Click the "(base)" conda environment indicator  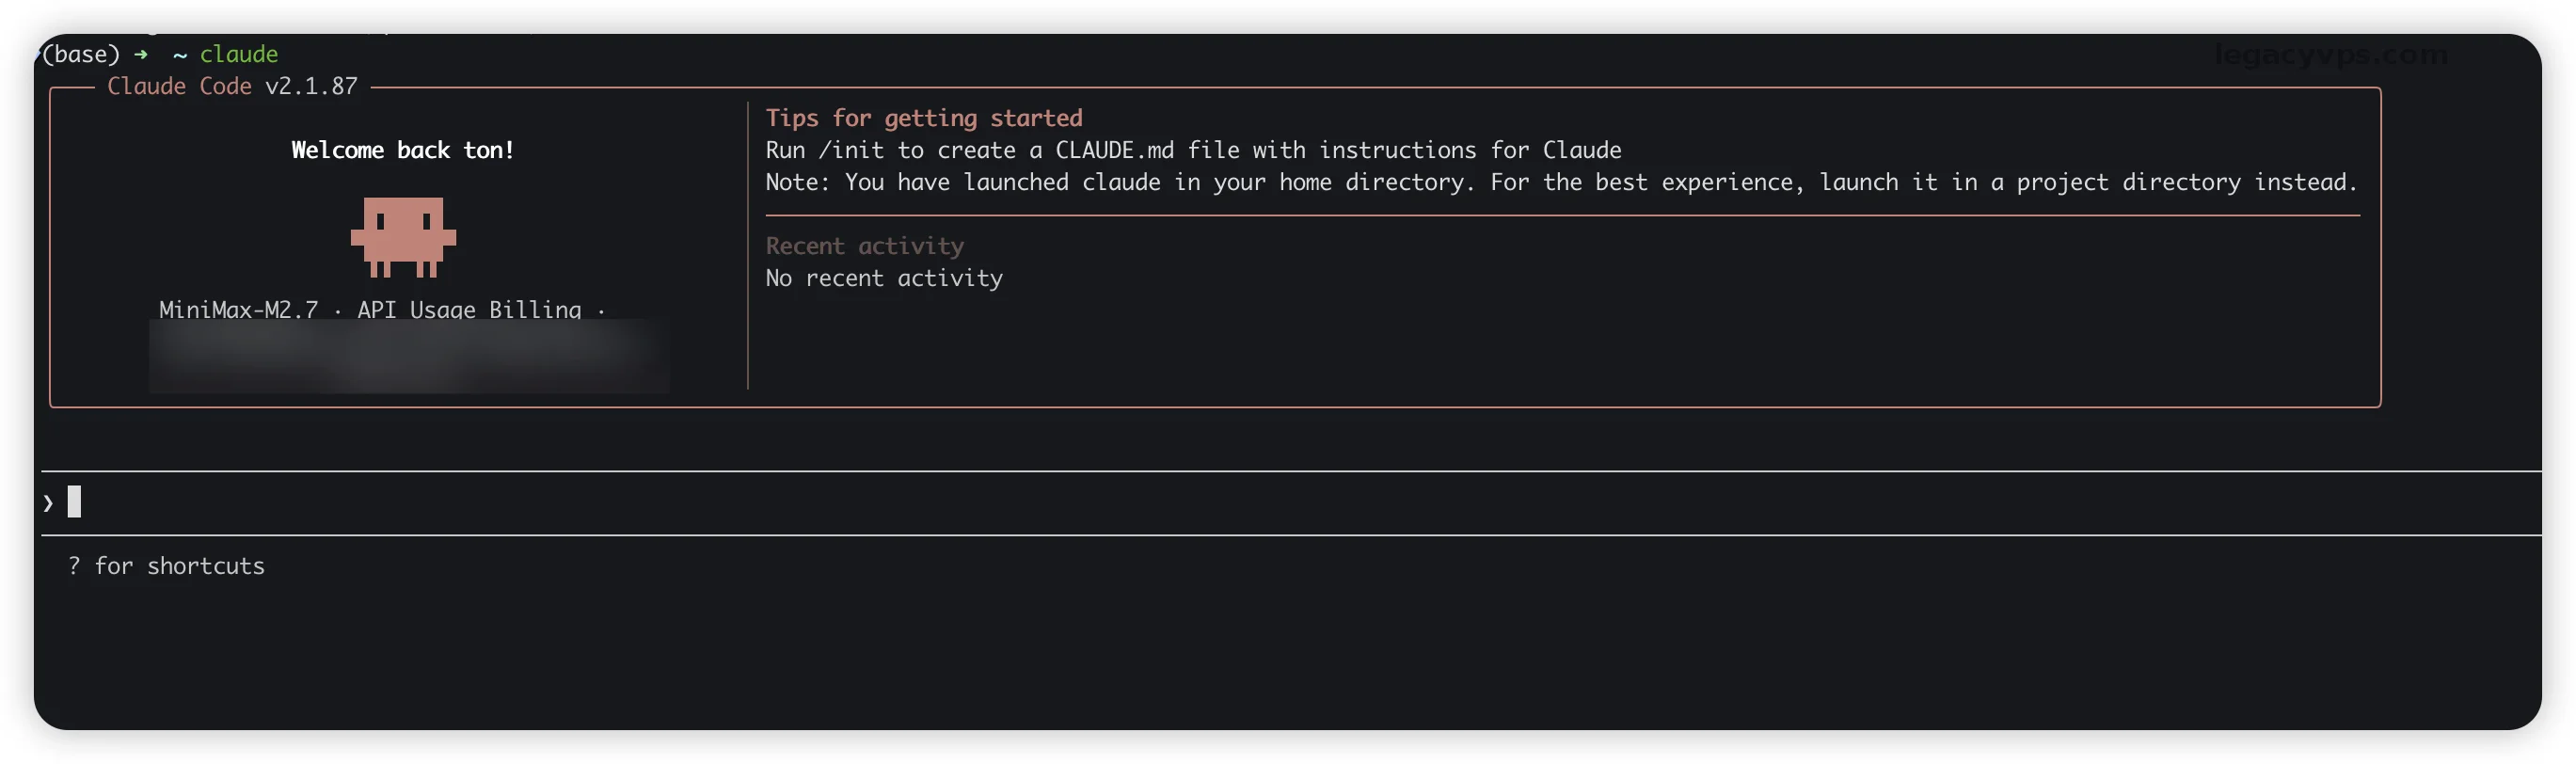(80, 54)
